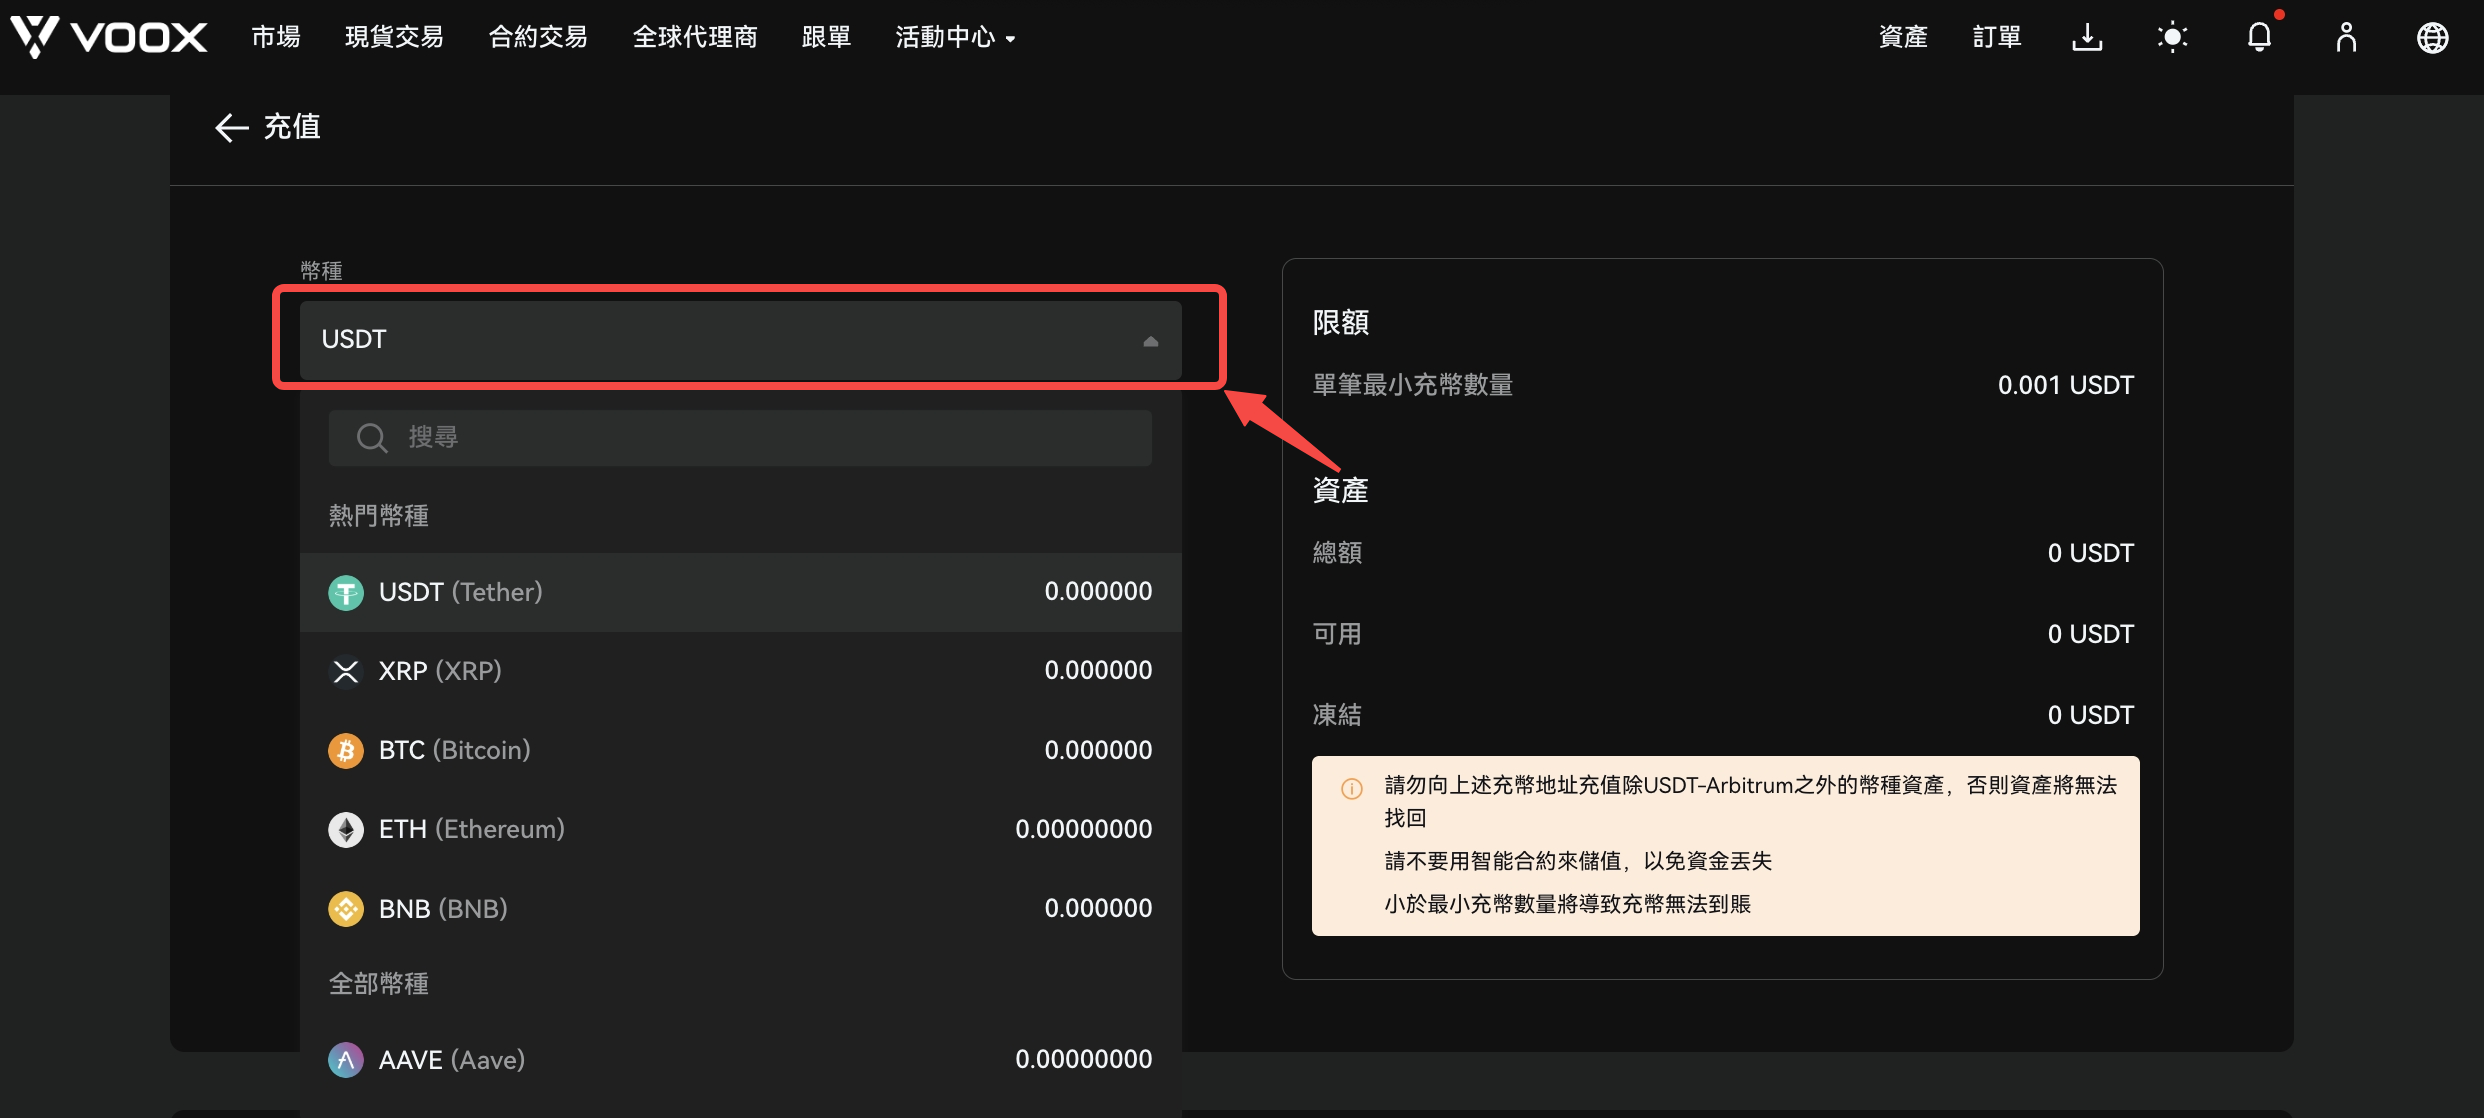The image size is (2484, 1118).
Task: Click the Aave coin icon
Action: pos(346,1060)
